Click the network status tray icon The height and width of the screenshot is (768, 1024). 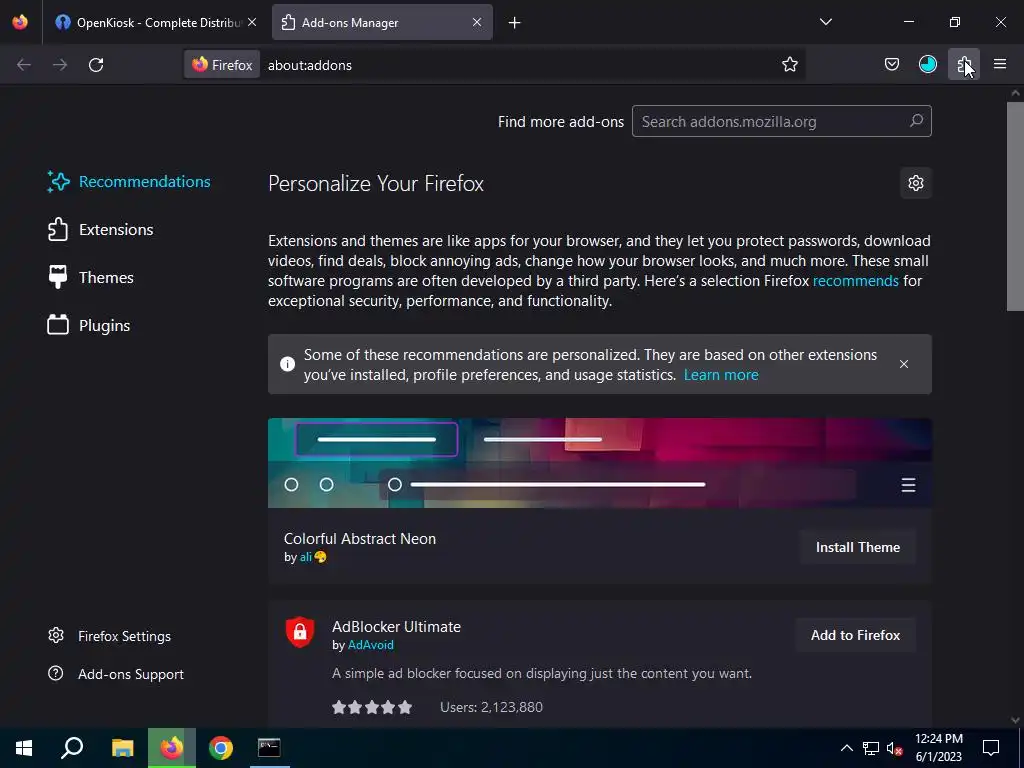click(871, 748)
